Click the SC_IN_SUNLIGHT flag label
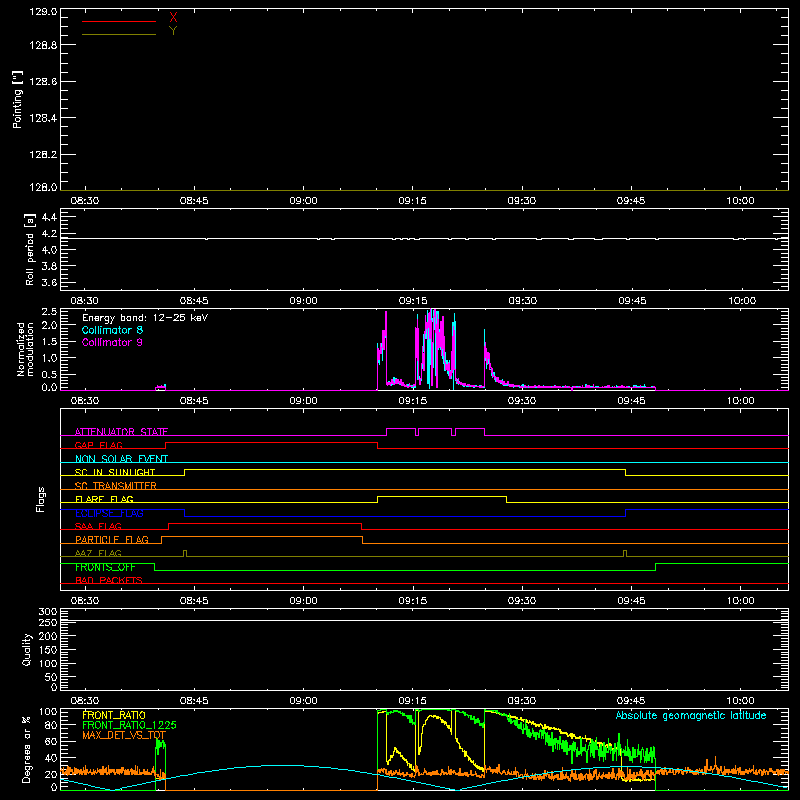The image size is (800, 800). pos(115,472)
